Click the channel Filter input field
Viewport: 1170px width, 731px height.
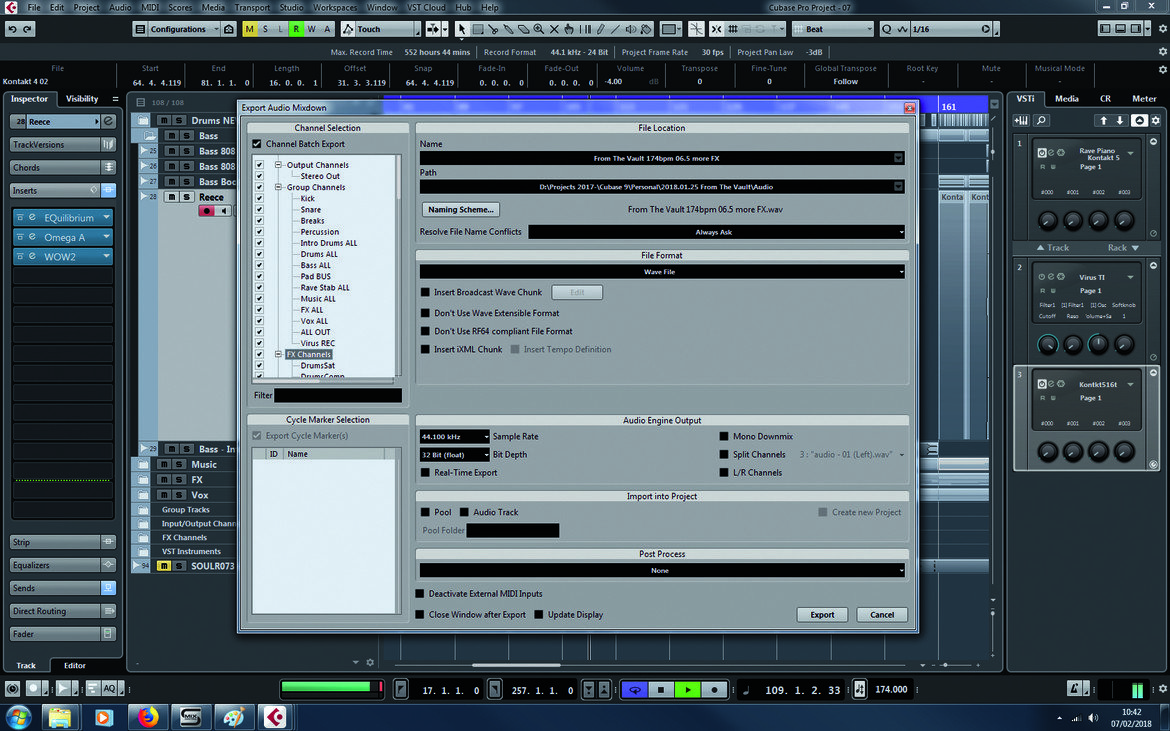pyautogui.click(x=338, y=395)
